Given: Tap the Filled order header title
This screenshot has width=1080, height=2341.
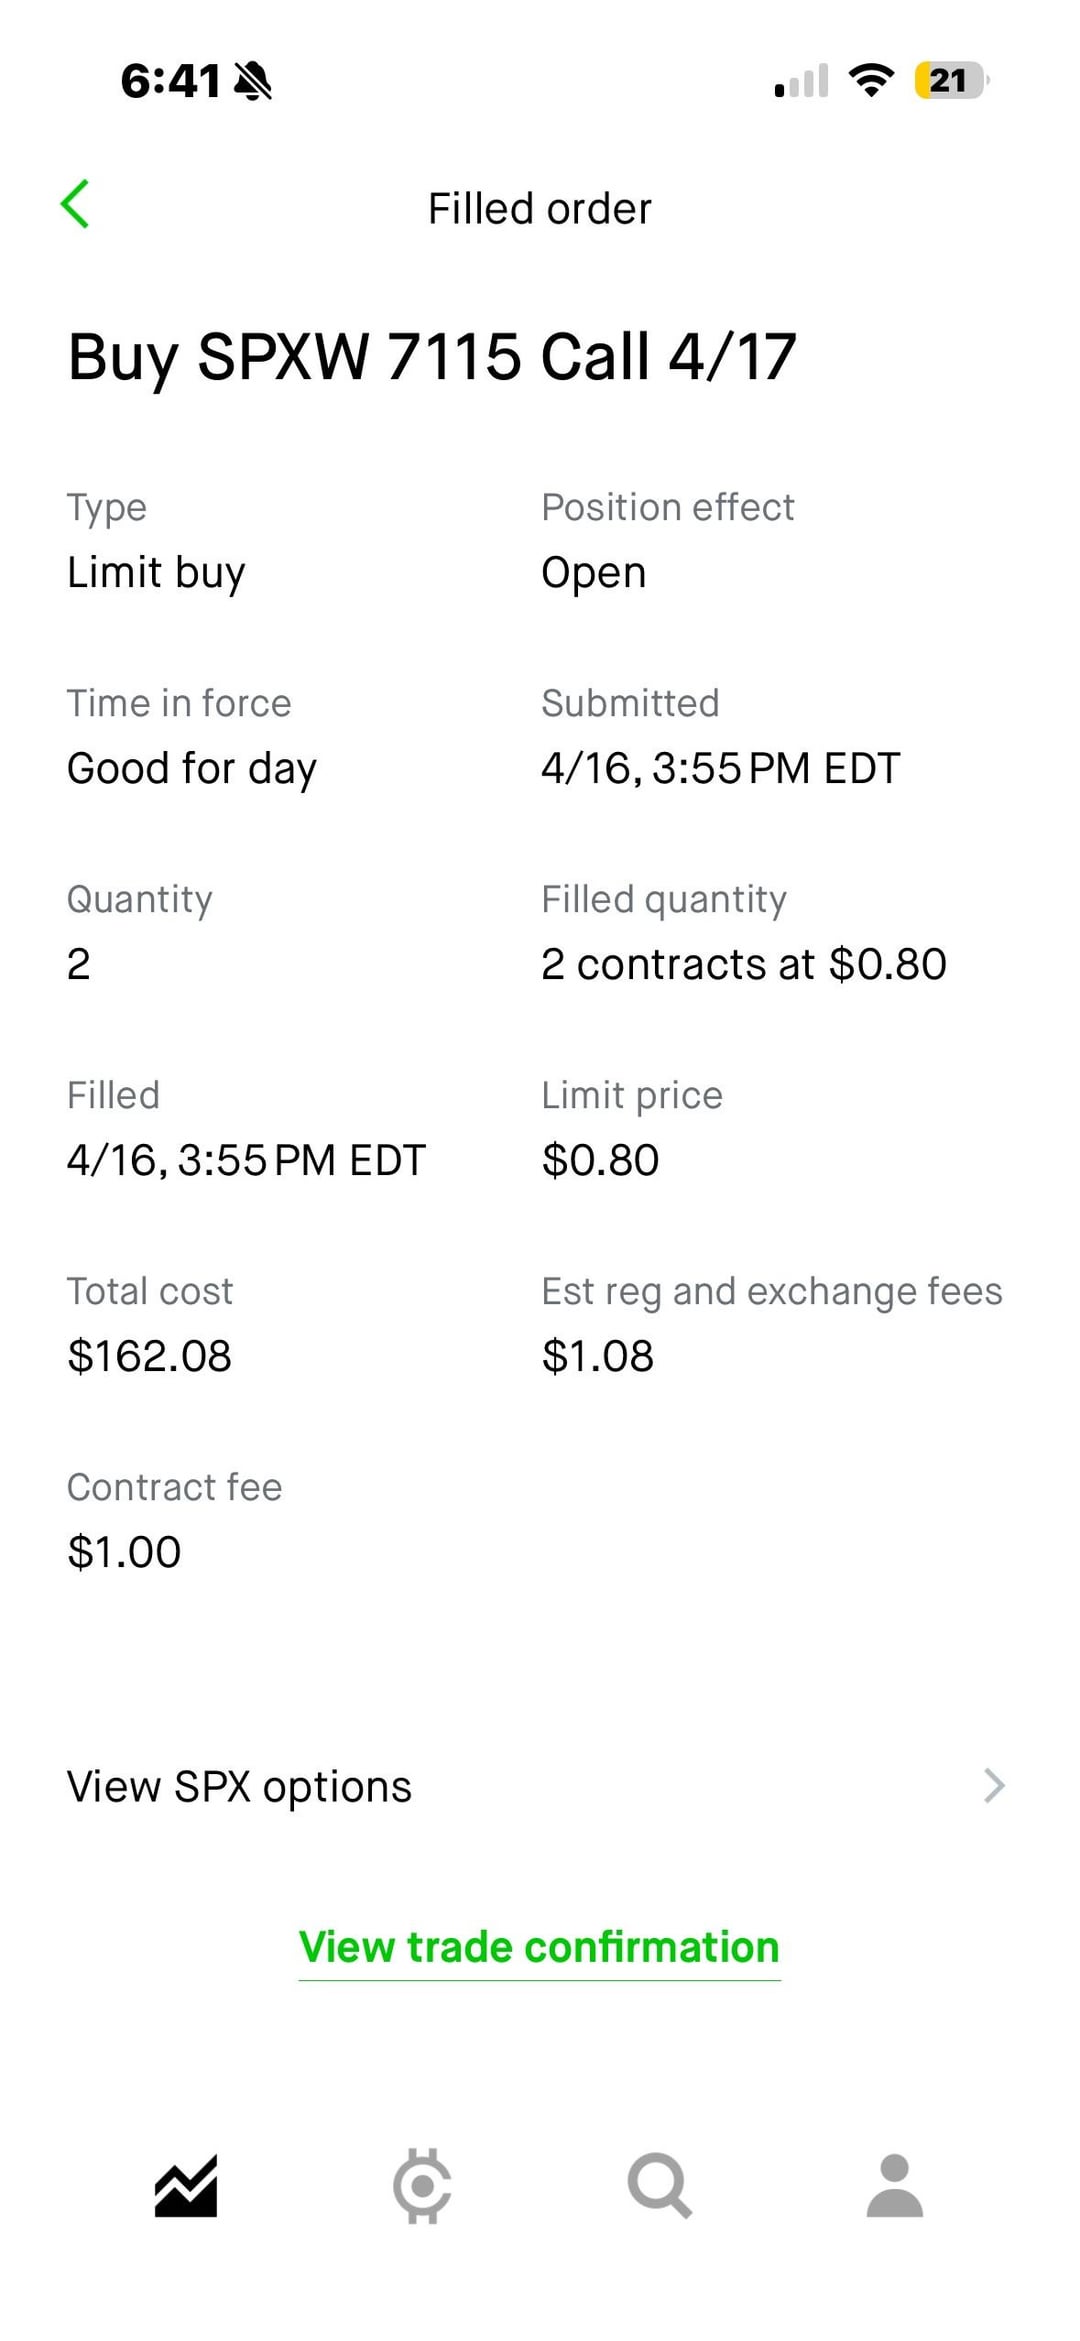Looking at the screenshot, I should [539, 209].
